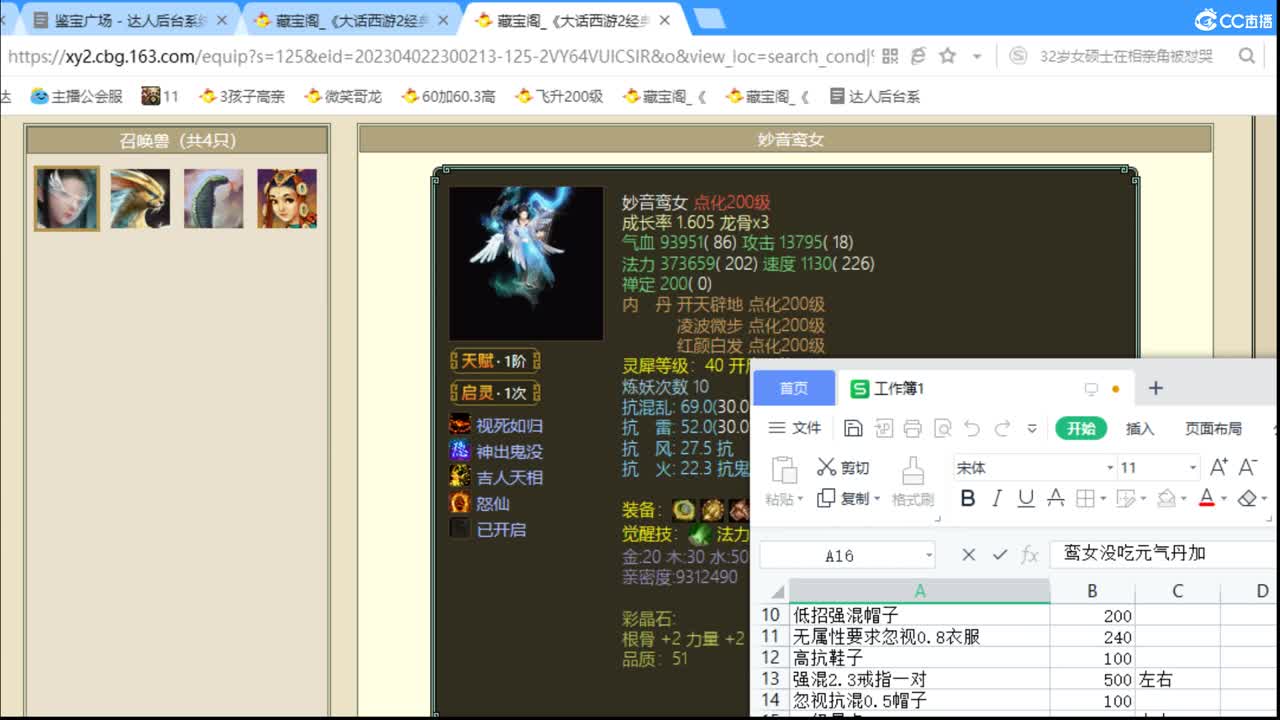Open the 微笑哥龙 bookmark
1280x720 pixels.
point(343,96)
